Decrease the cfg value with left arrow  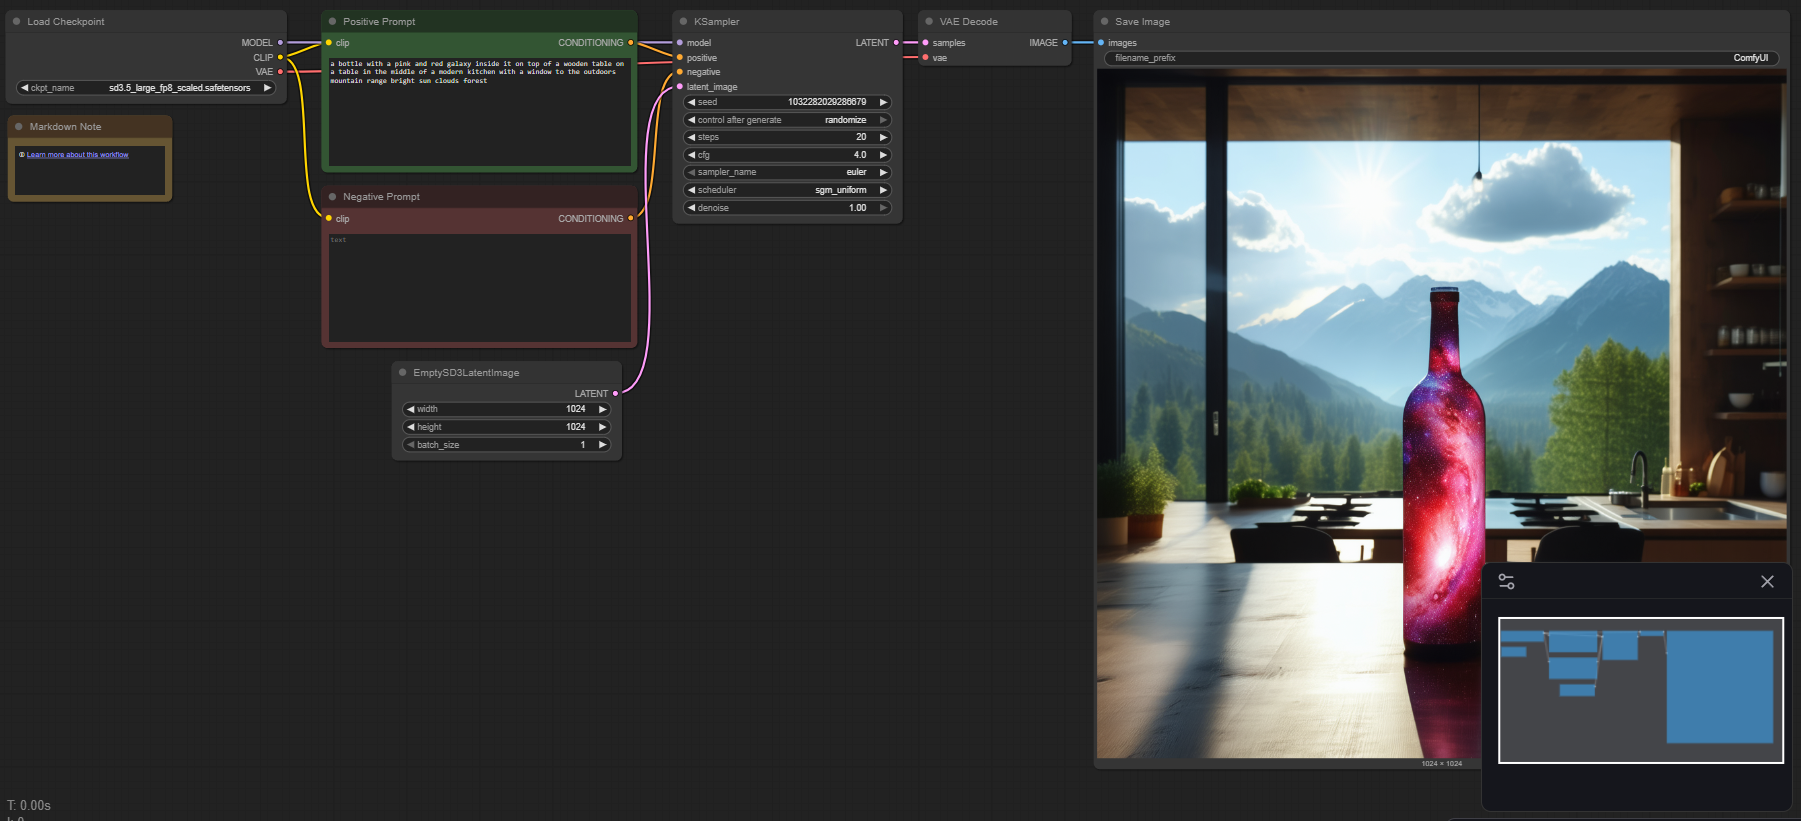(x=691, y=155)
